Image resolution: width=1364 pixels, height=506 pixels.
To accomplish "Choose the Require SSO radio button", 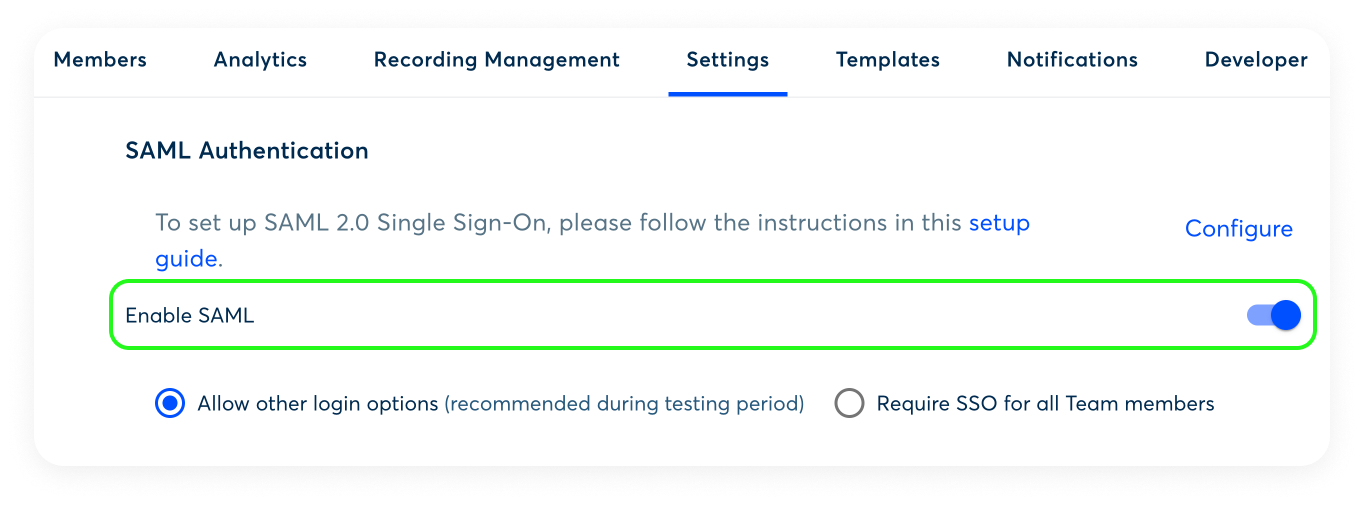I will click(849, 404).
